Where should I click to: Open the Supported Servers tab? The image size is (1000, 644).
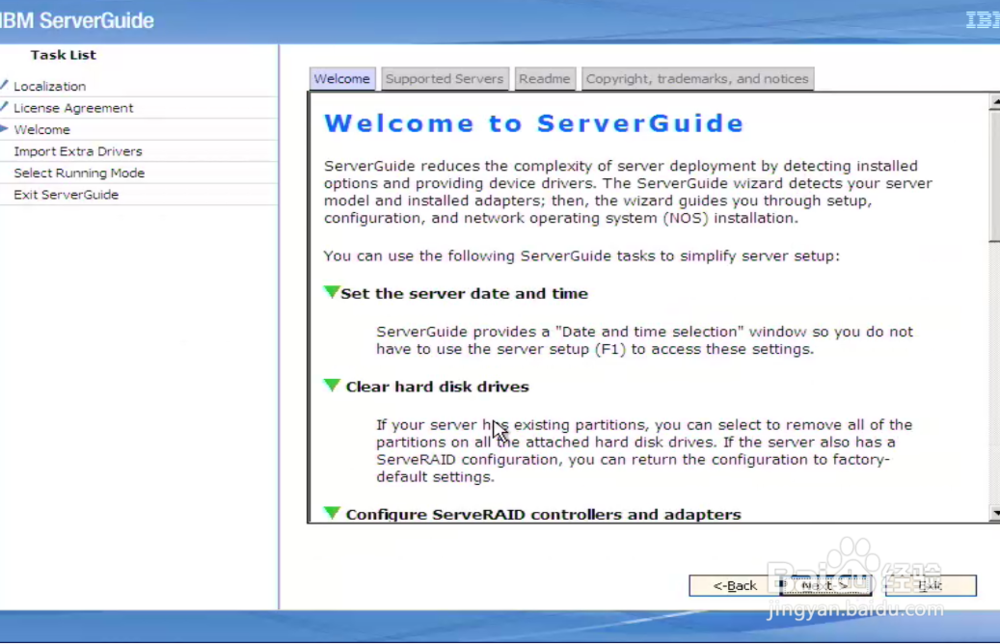(445, 79)
